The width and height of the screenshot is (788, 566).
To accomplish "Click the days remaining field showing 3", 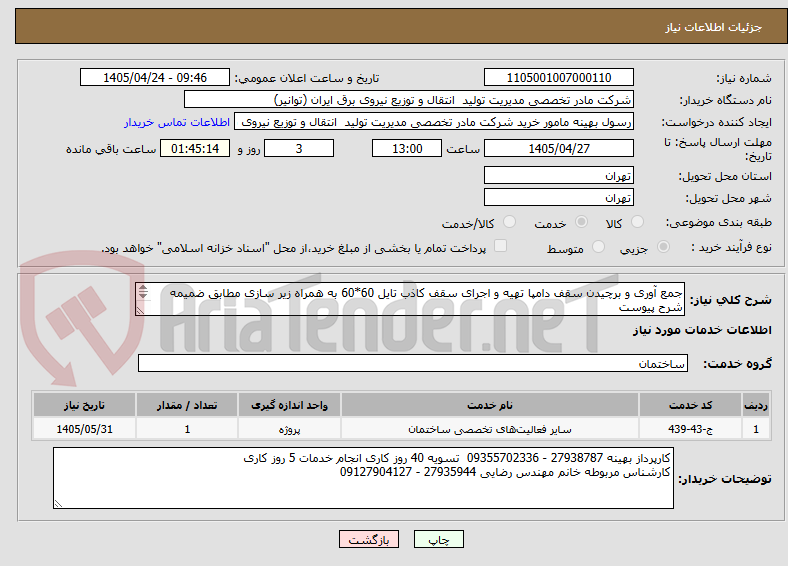I will click(299, 148).
